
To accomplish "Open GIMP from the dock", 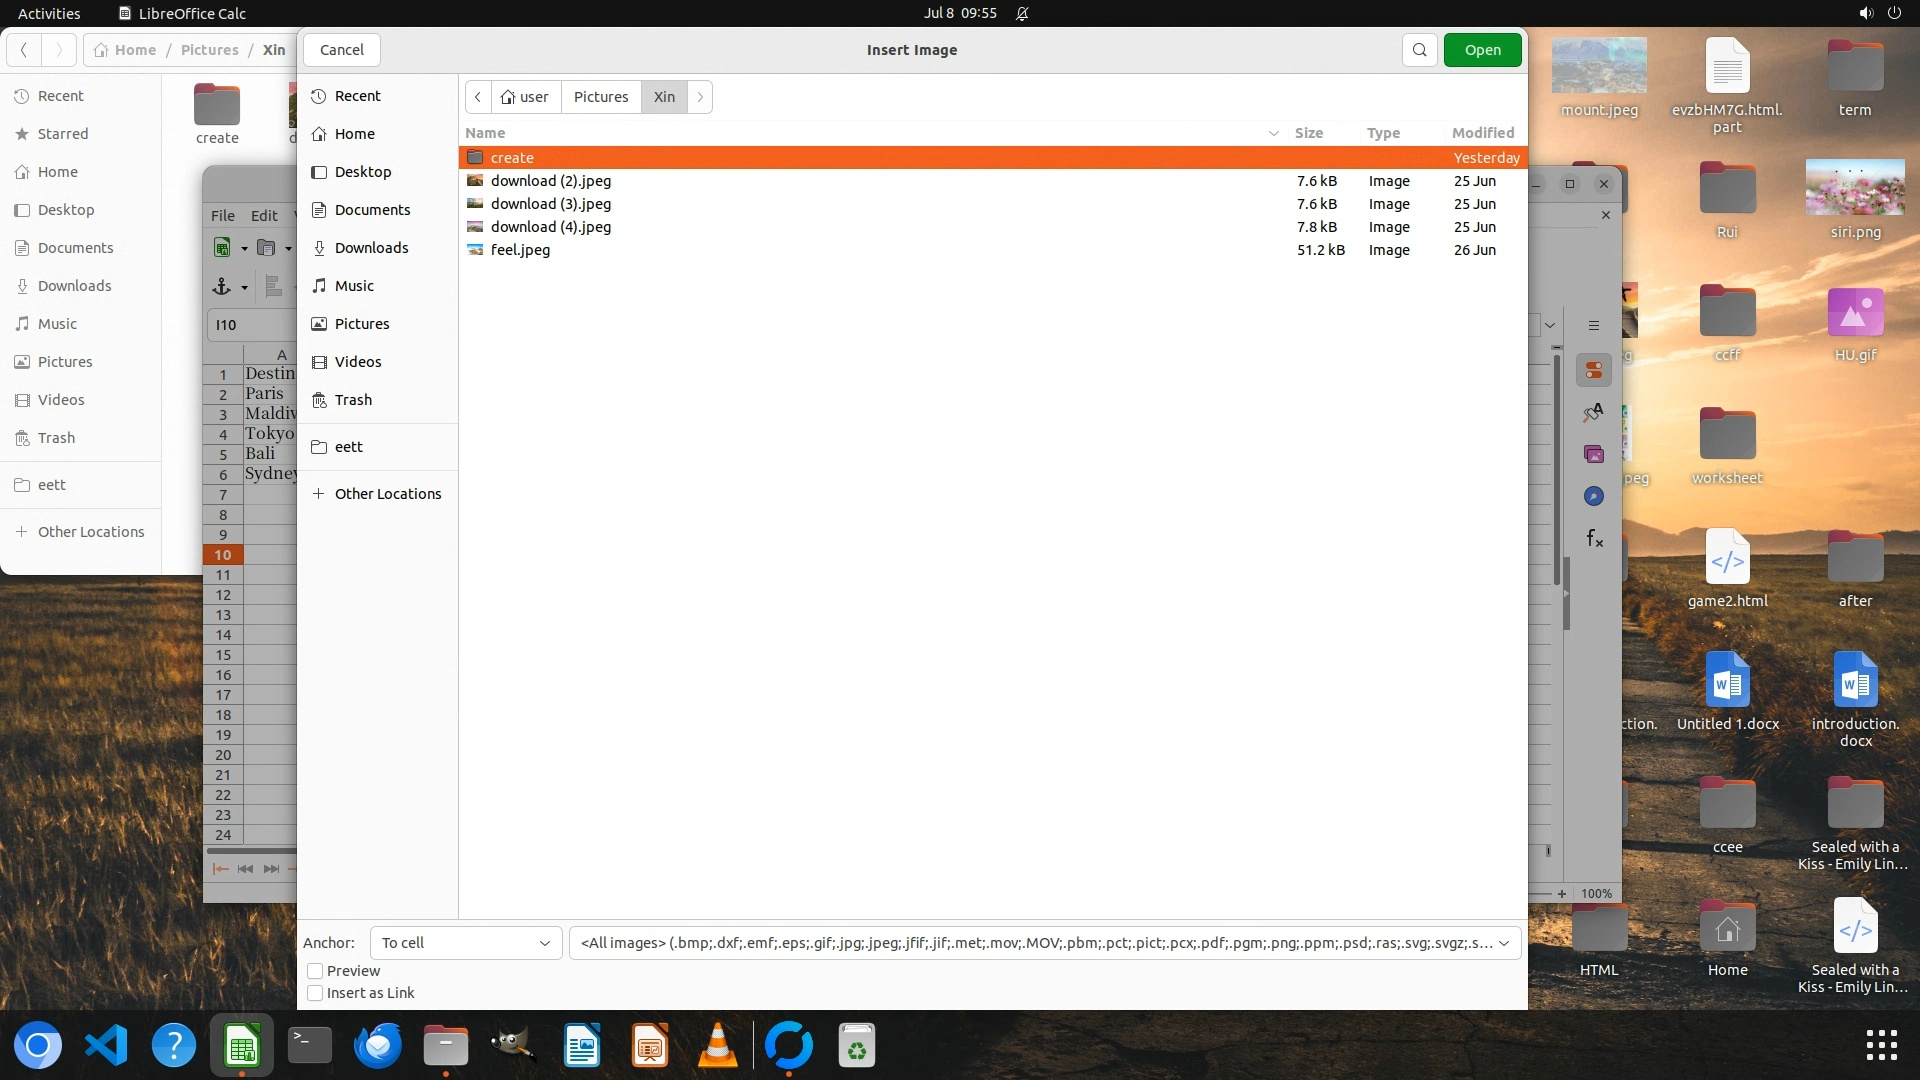I will pos(513,1046).
